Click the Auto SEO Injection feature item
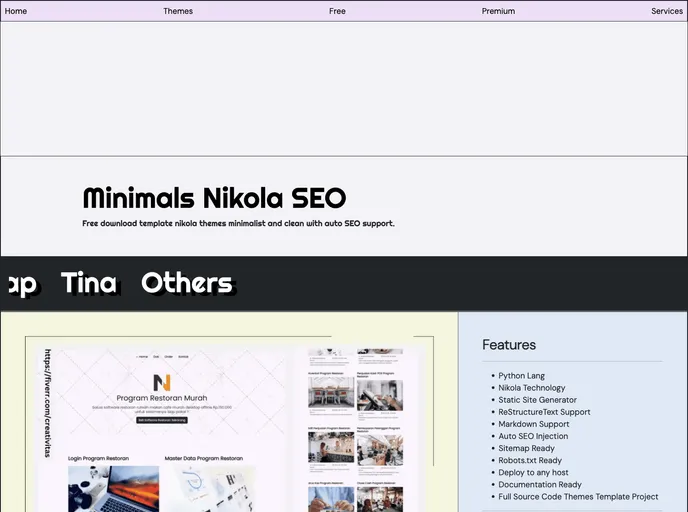Image resolution: width=688 pixels, height=512 pixels. coord(533,436)
